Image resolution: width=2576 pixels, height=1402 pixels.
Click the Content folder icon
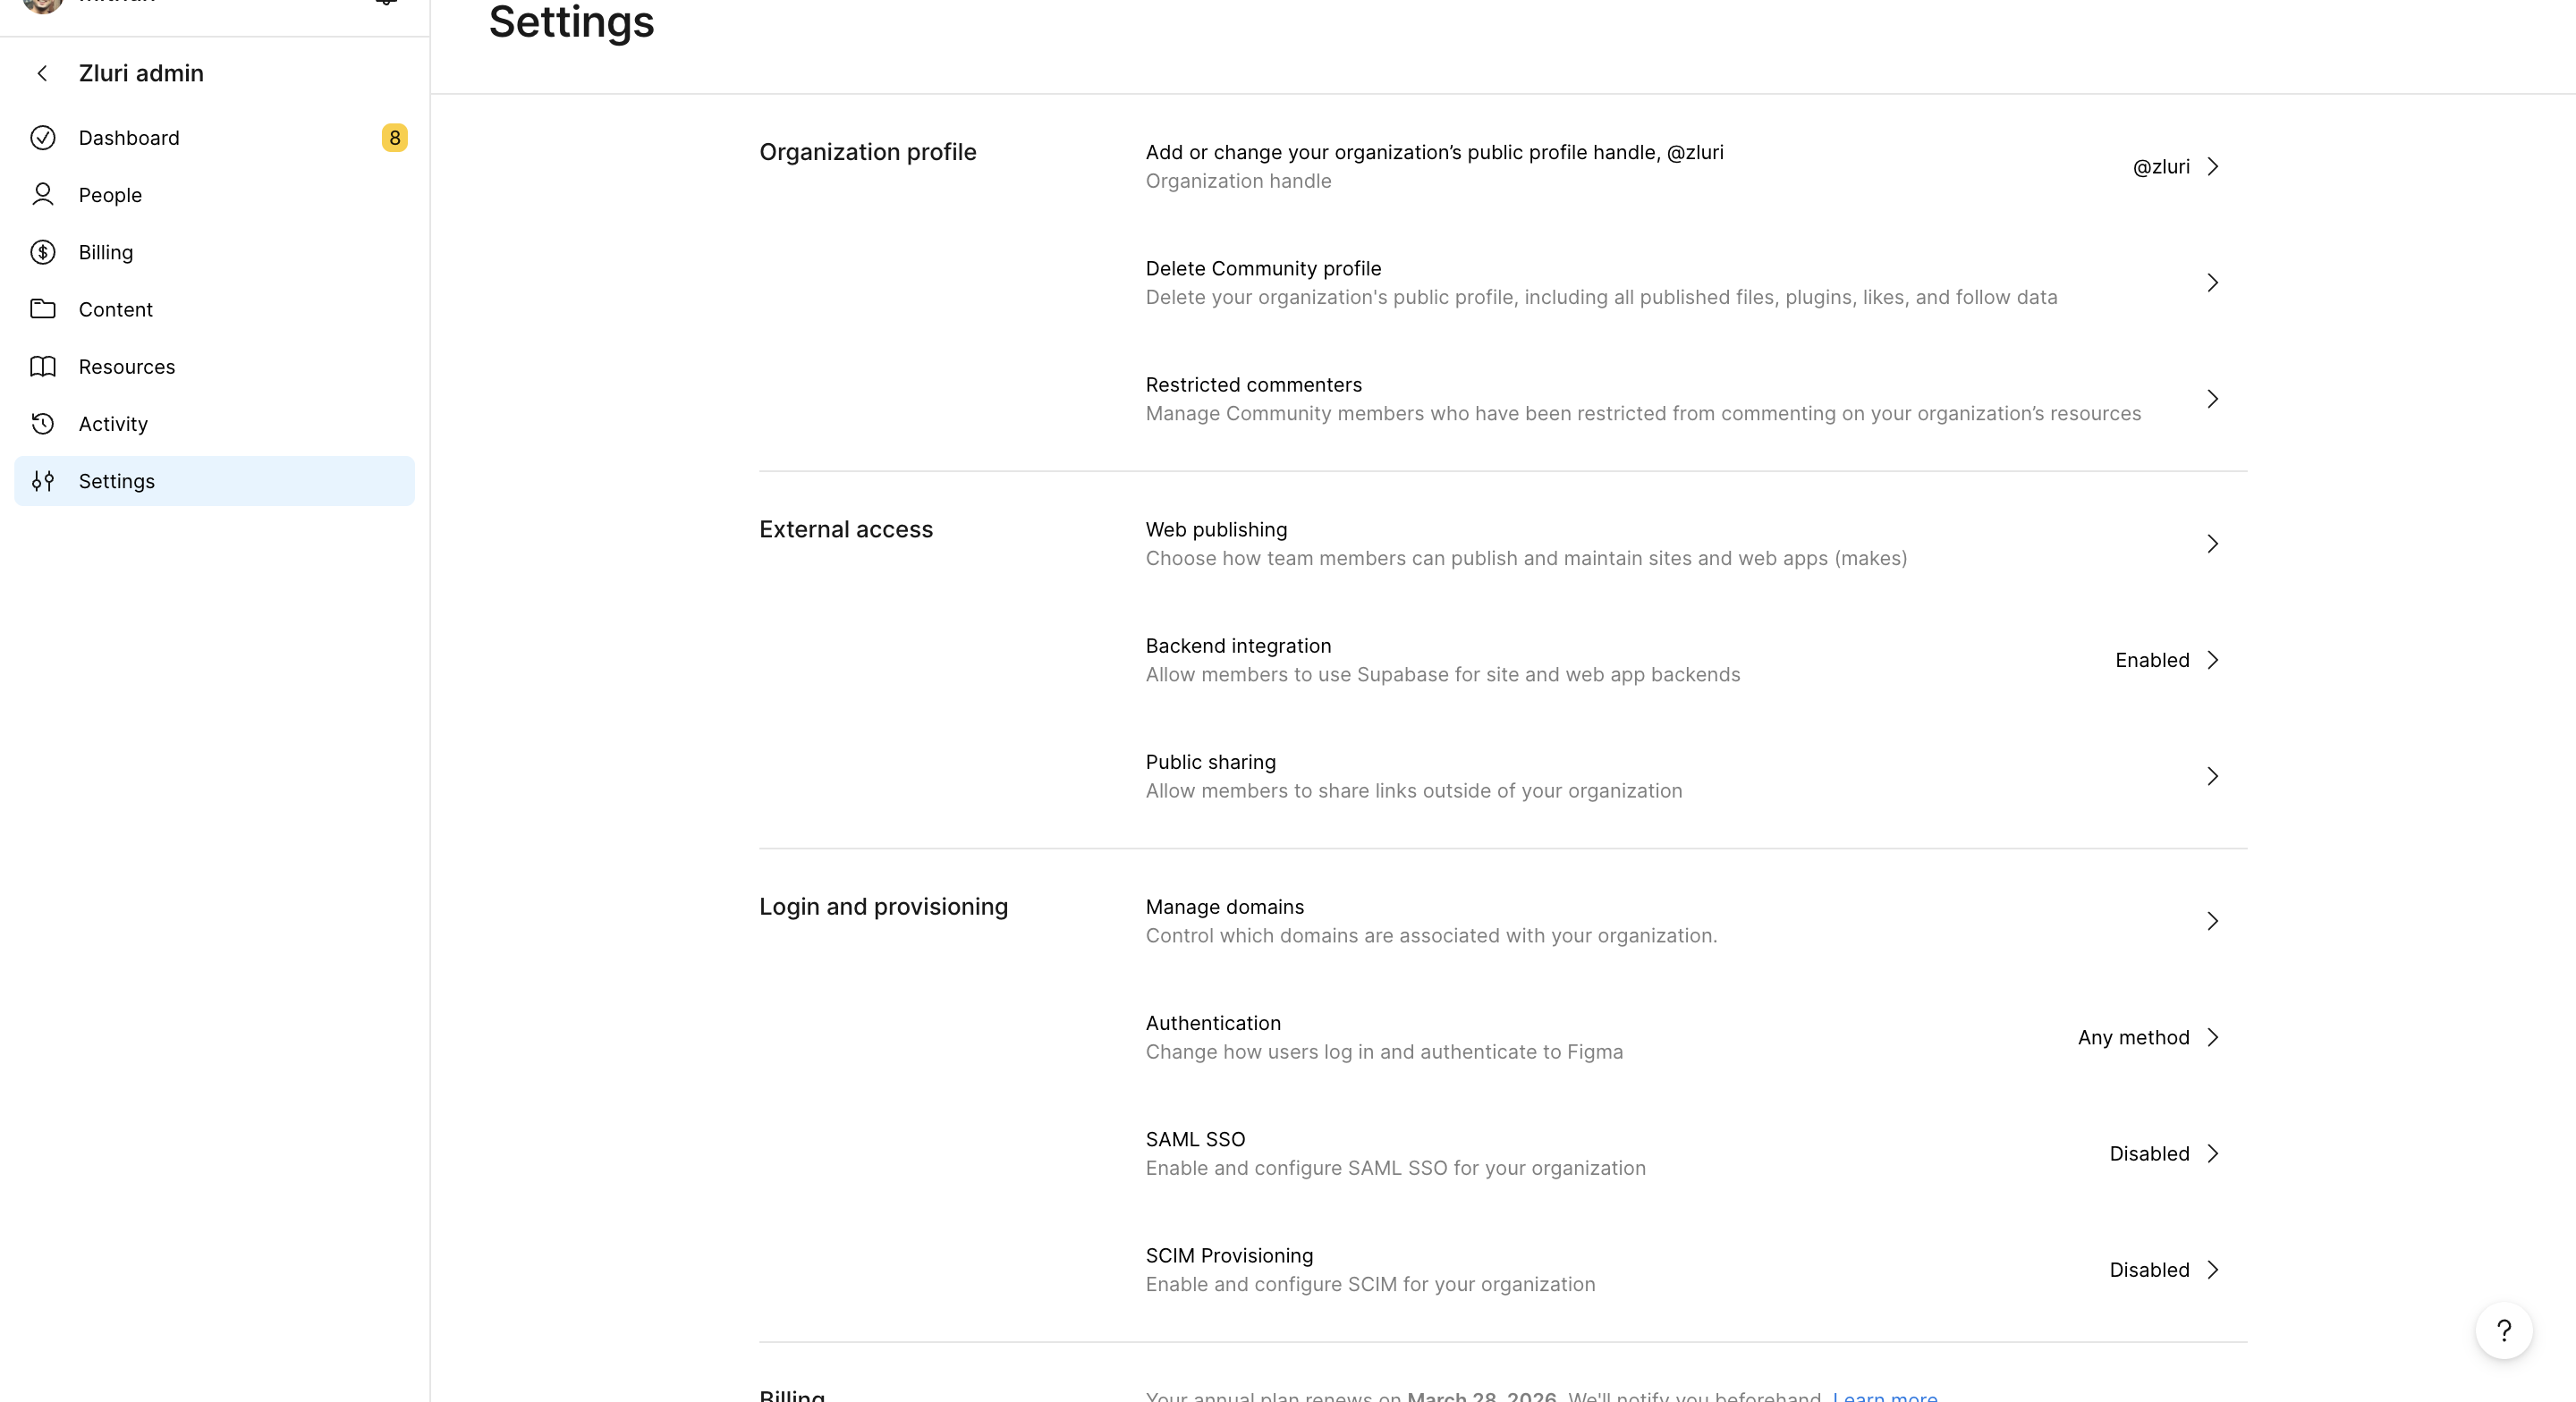click(x=42, y=309)
